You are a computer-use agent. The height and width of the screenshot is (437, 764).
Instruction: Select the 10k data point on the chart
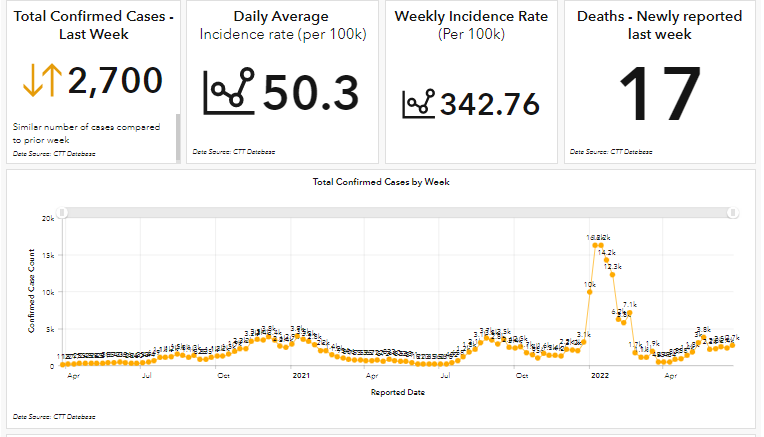point(590,292)
